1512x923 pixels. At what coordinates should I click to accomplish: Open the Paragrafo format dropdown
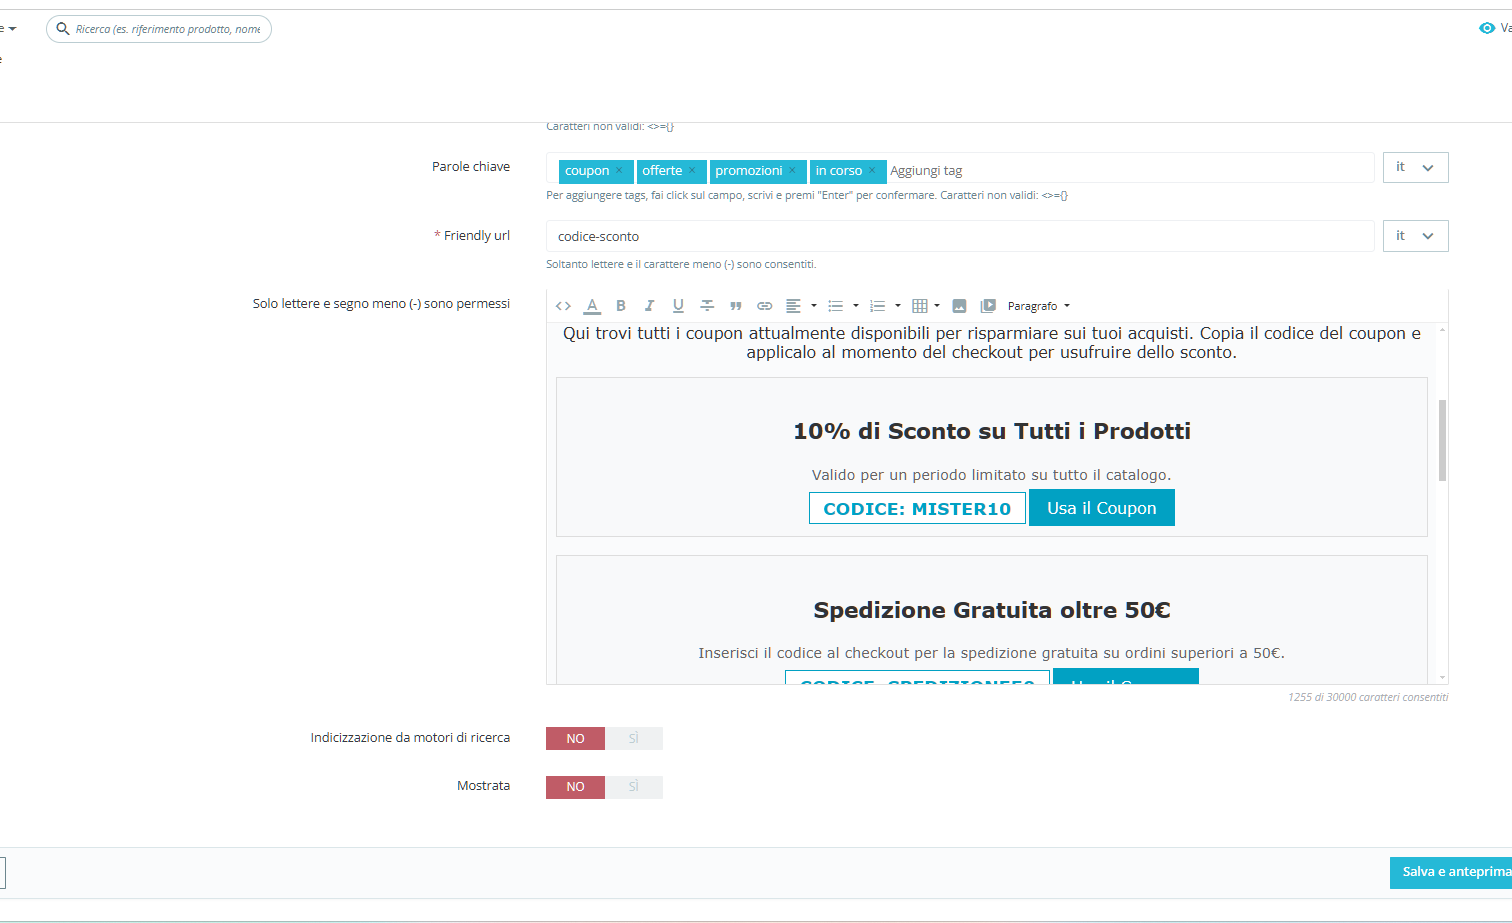point(1038,306)
